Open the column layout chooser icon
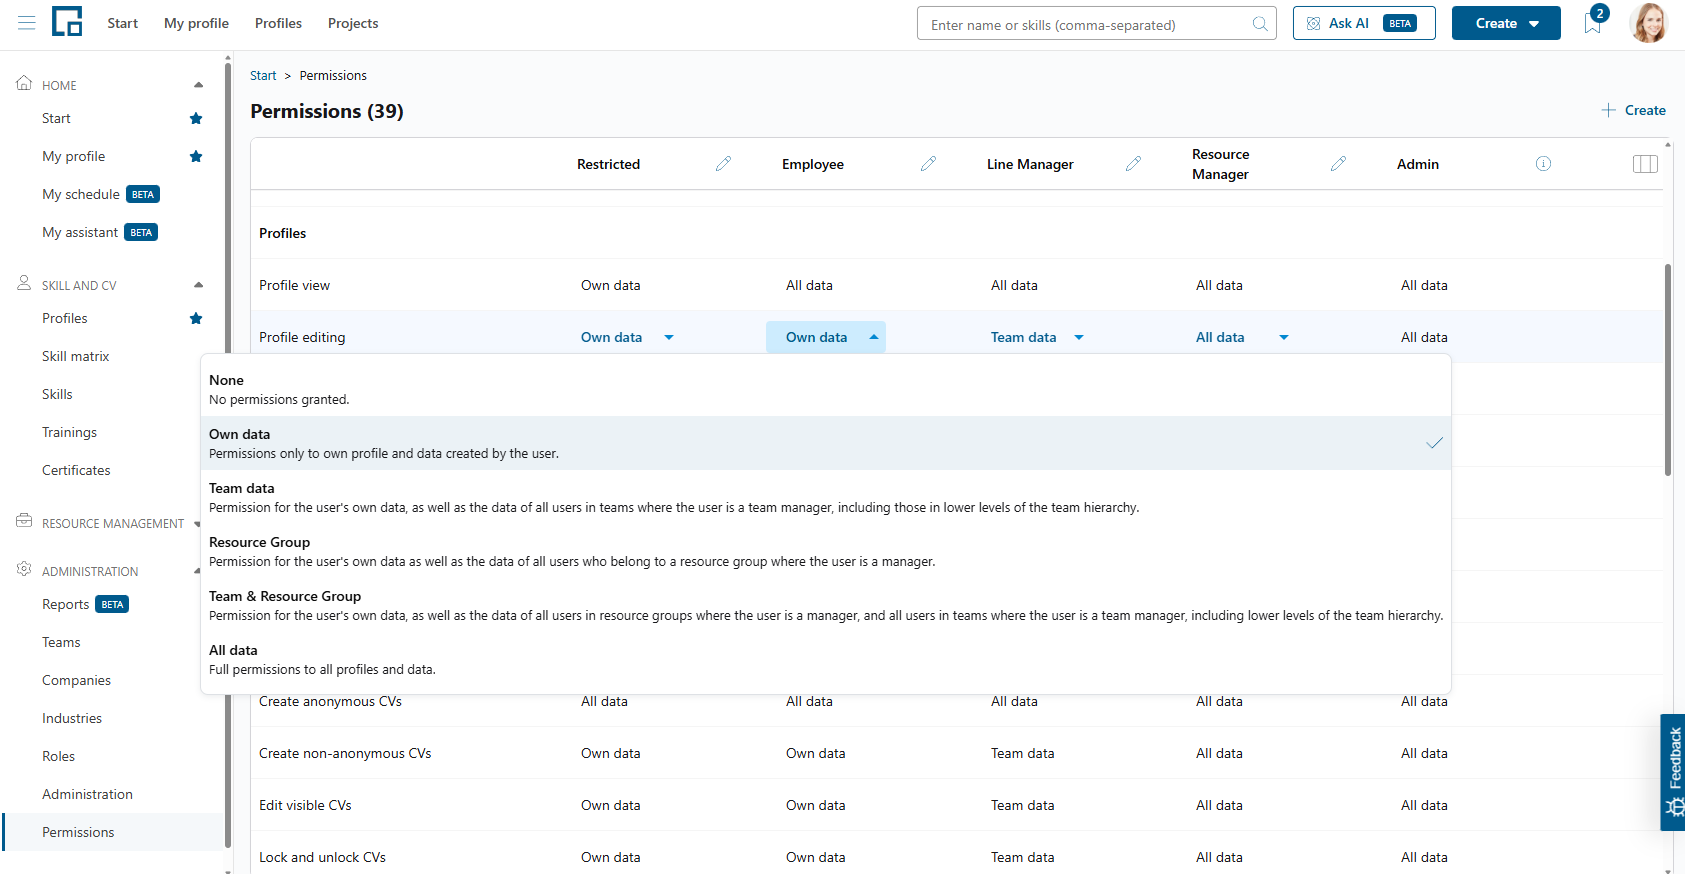This screenshot has width=1685, height=874. click(x=1645, y=164)
